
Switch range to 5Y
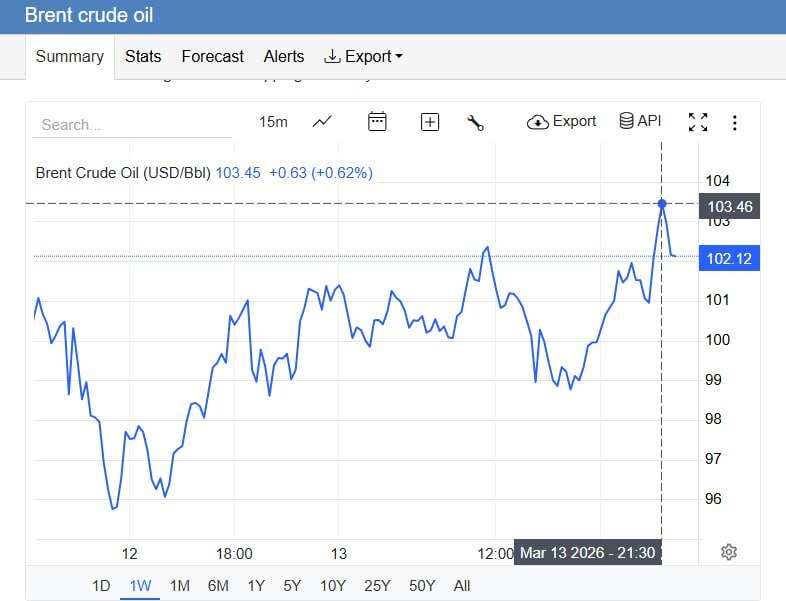pyautogui.click(x=292, y=586)
